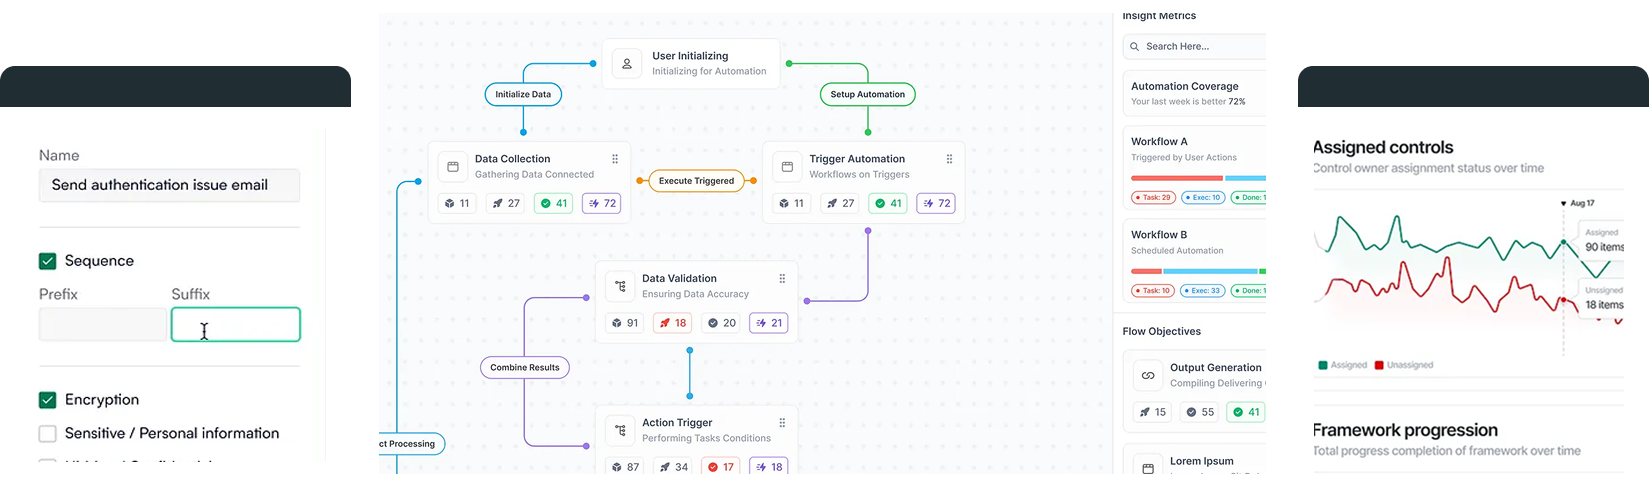Click the branch icon in Action Trigger node
The image size is (1649, 493).
[x=620, y=431]
